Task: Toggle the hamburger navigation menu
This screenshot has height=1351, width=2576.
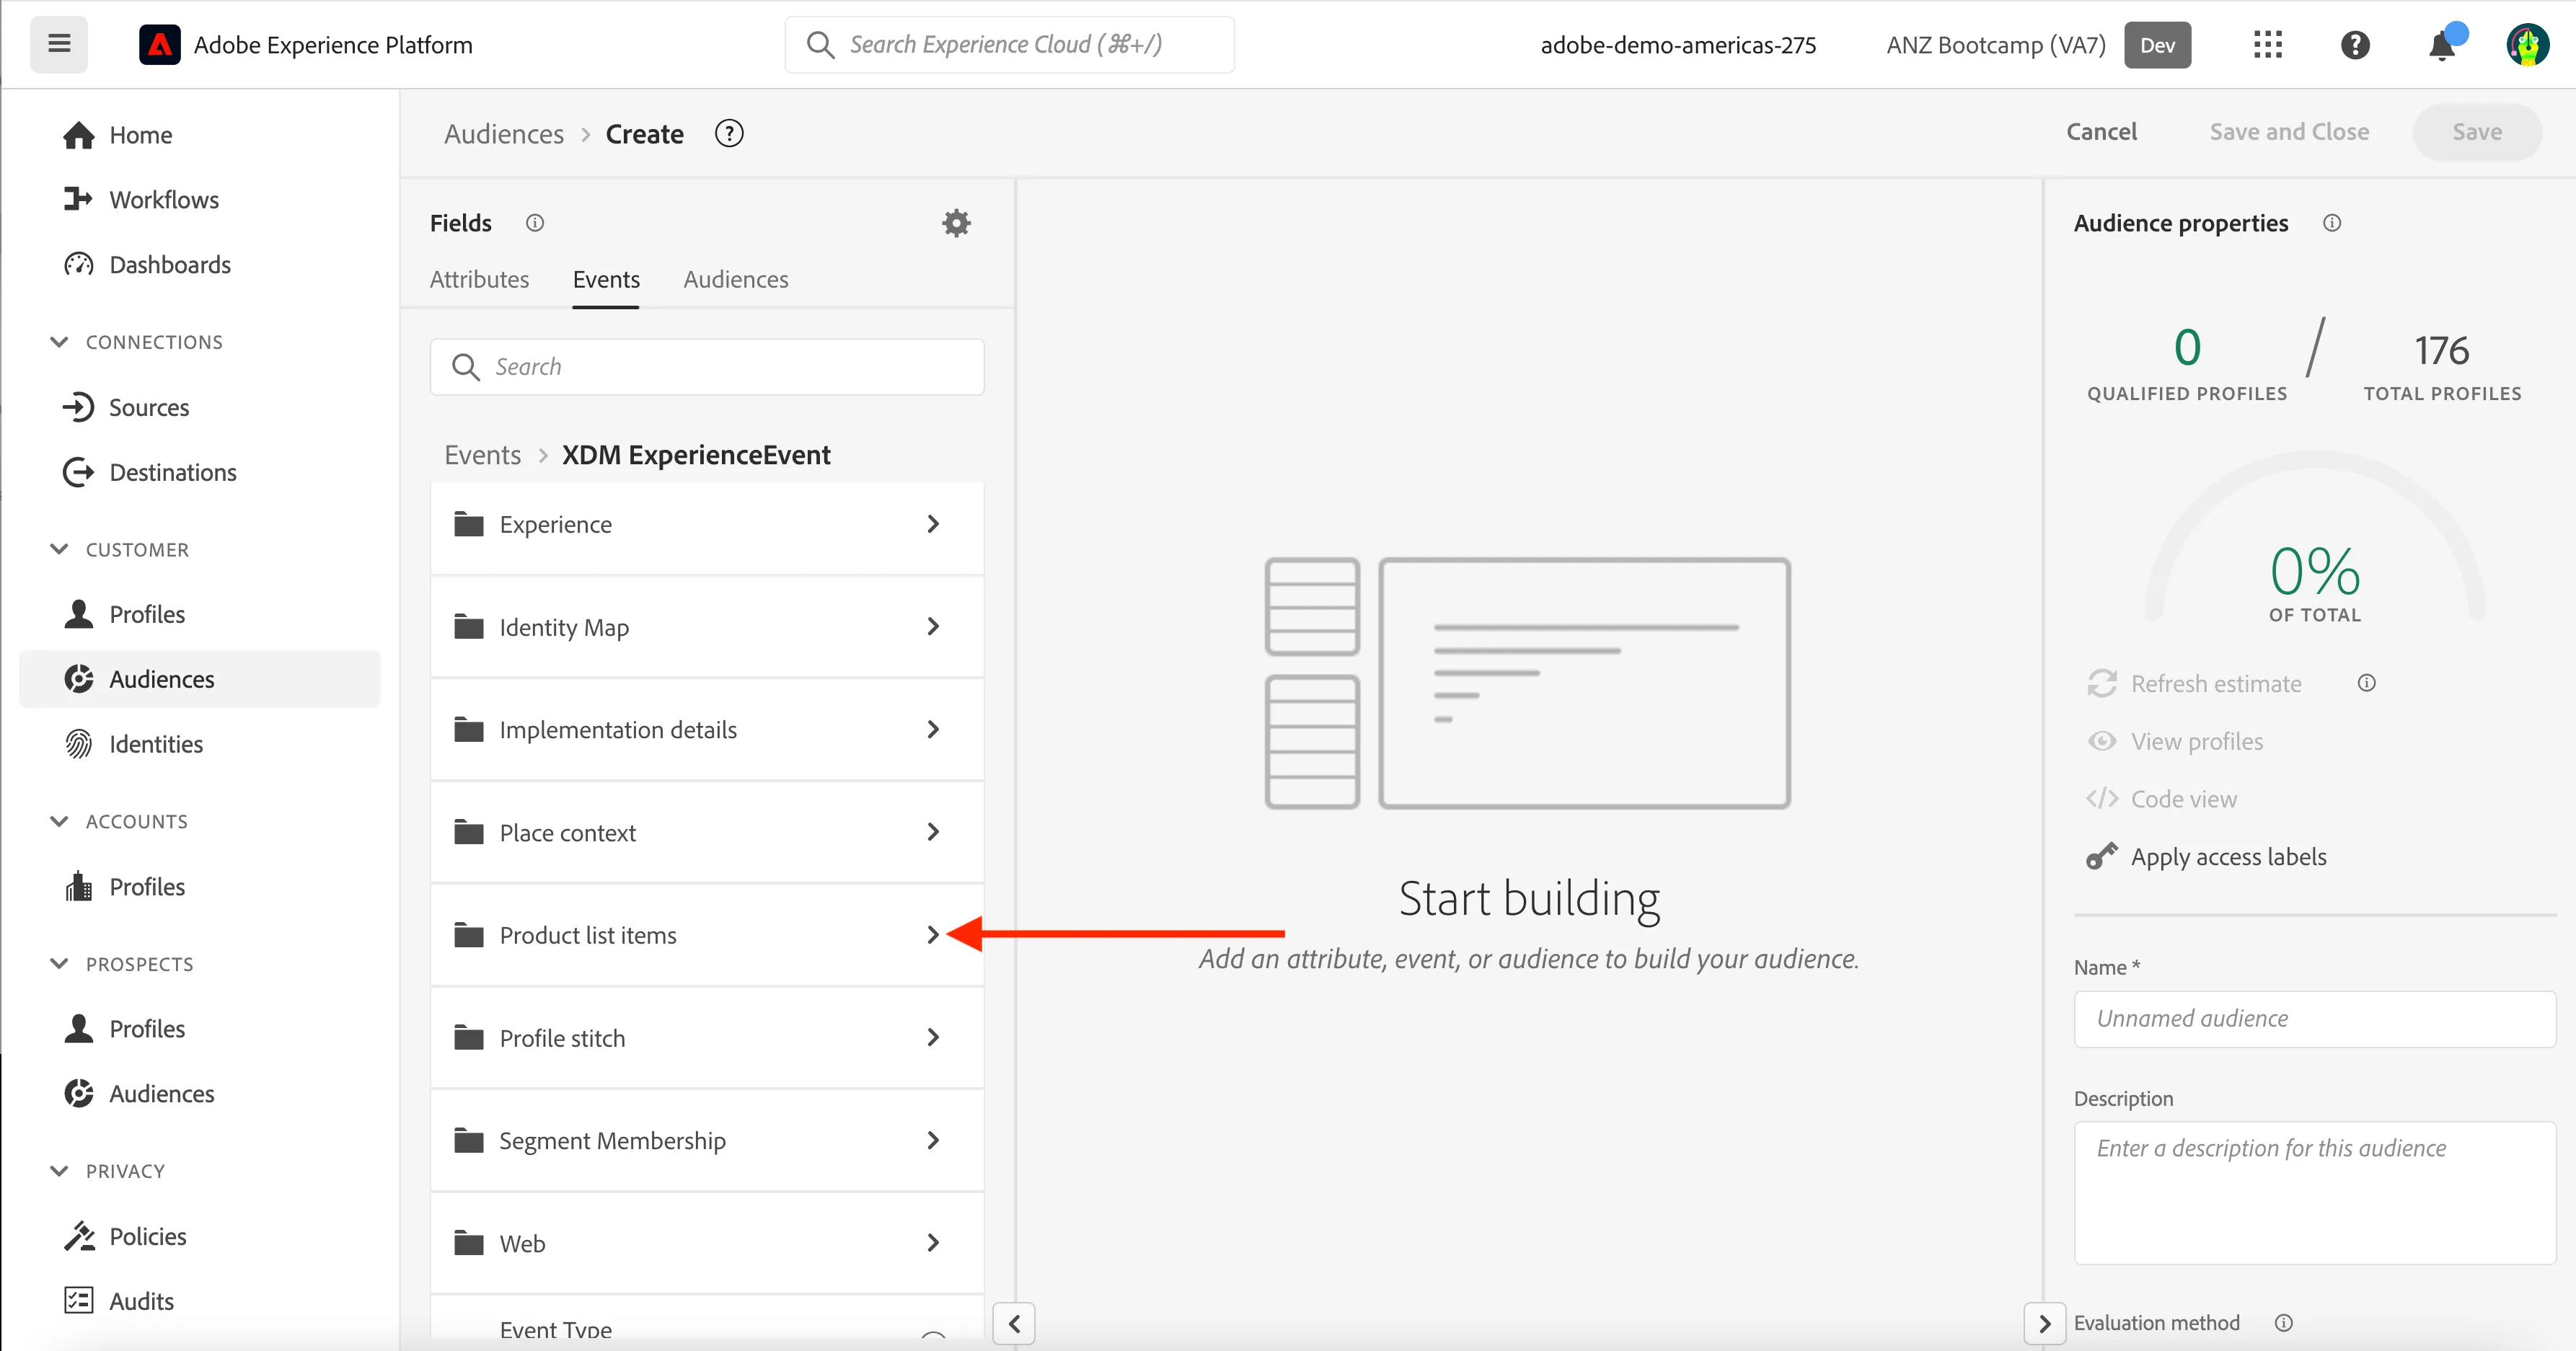Action: (x=59, y=44)
